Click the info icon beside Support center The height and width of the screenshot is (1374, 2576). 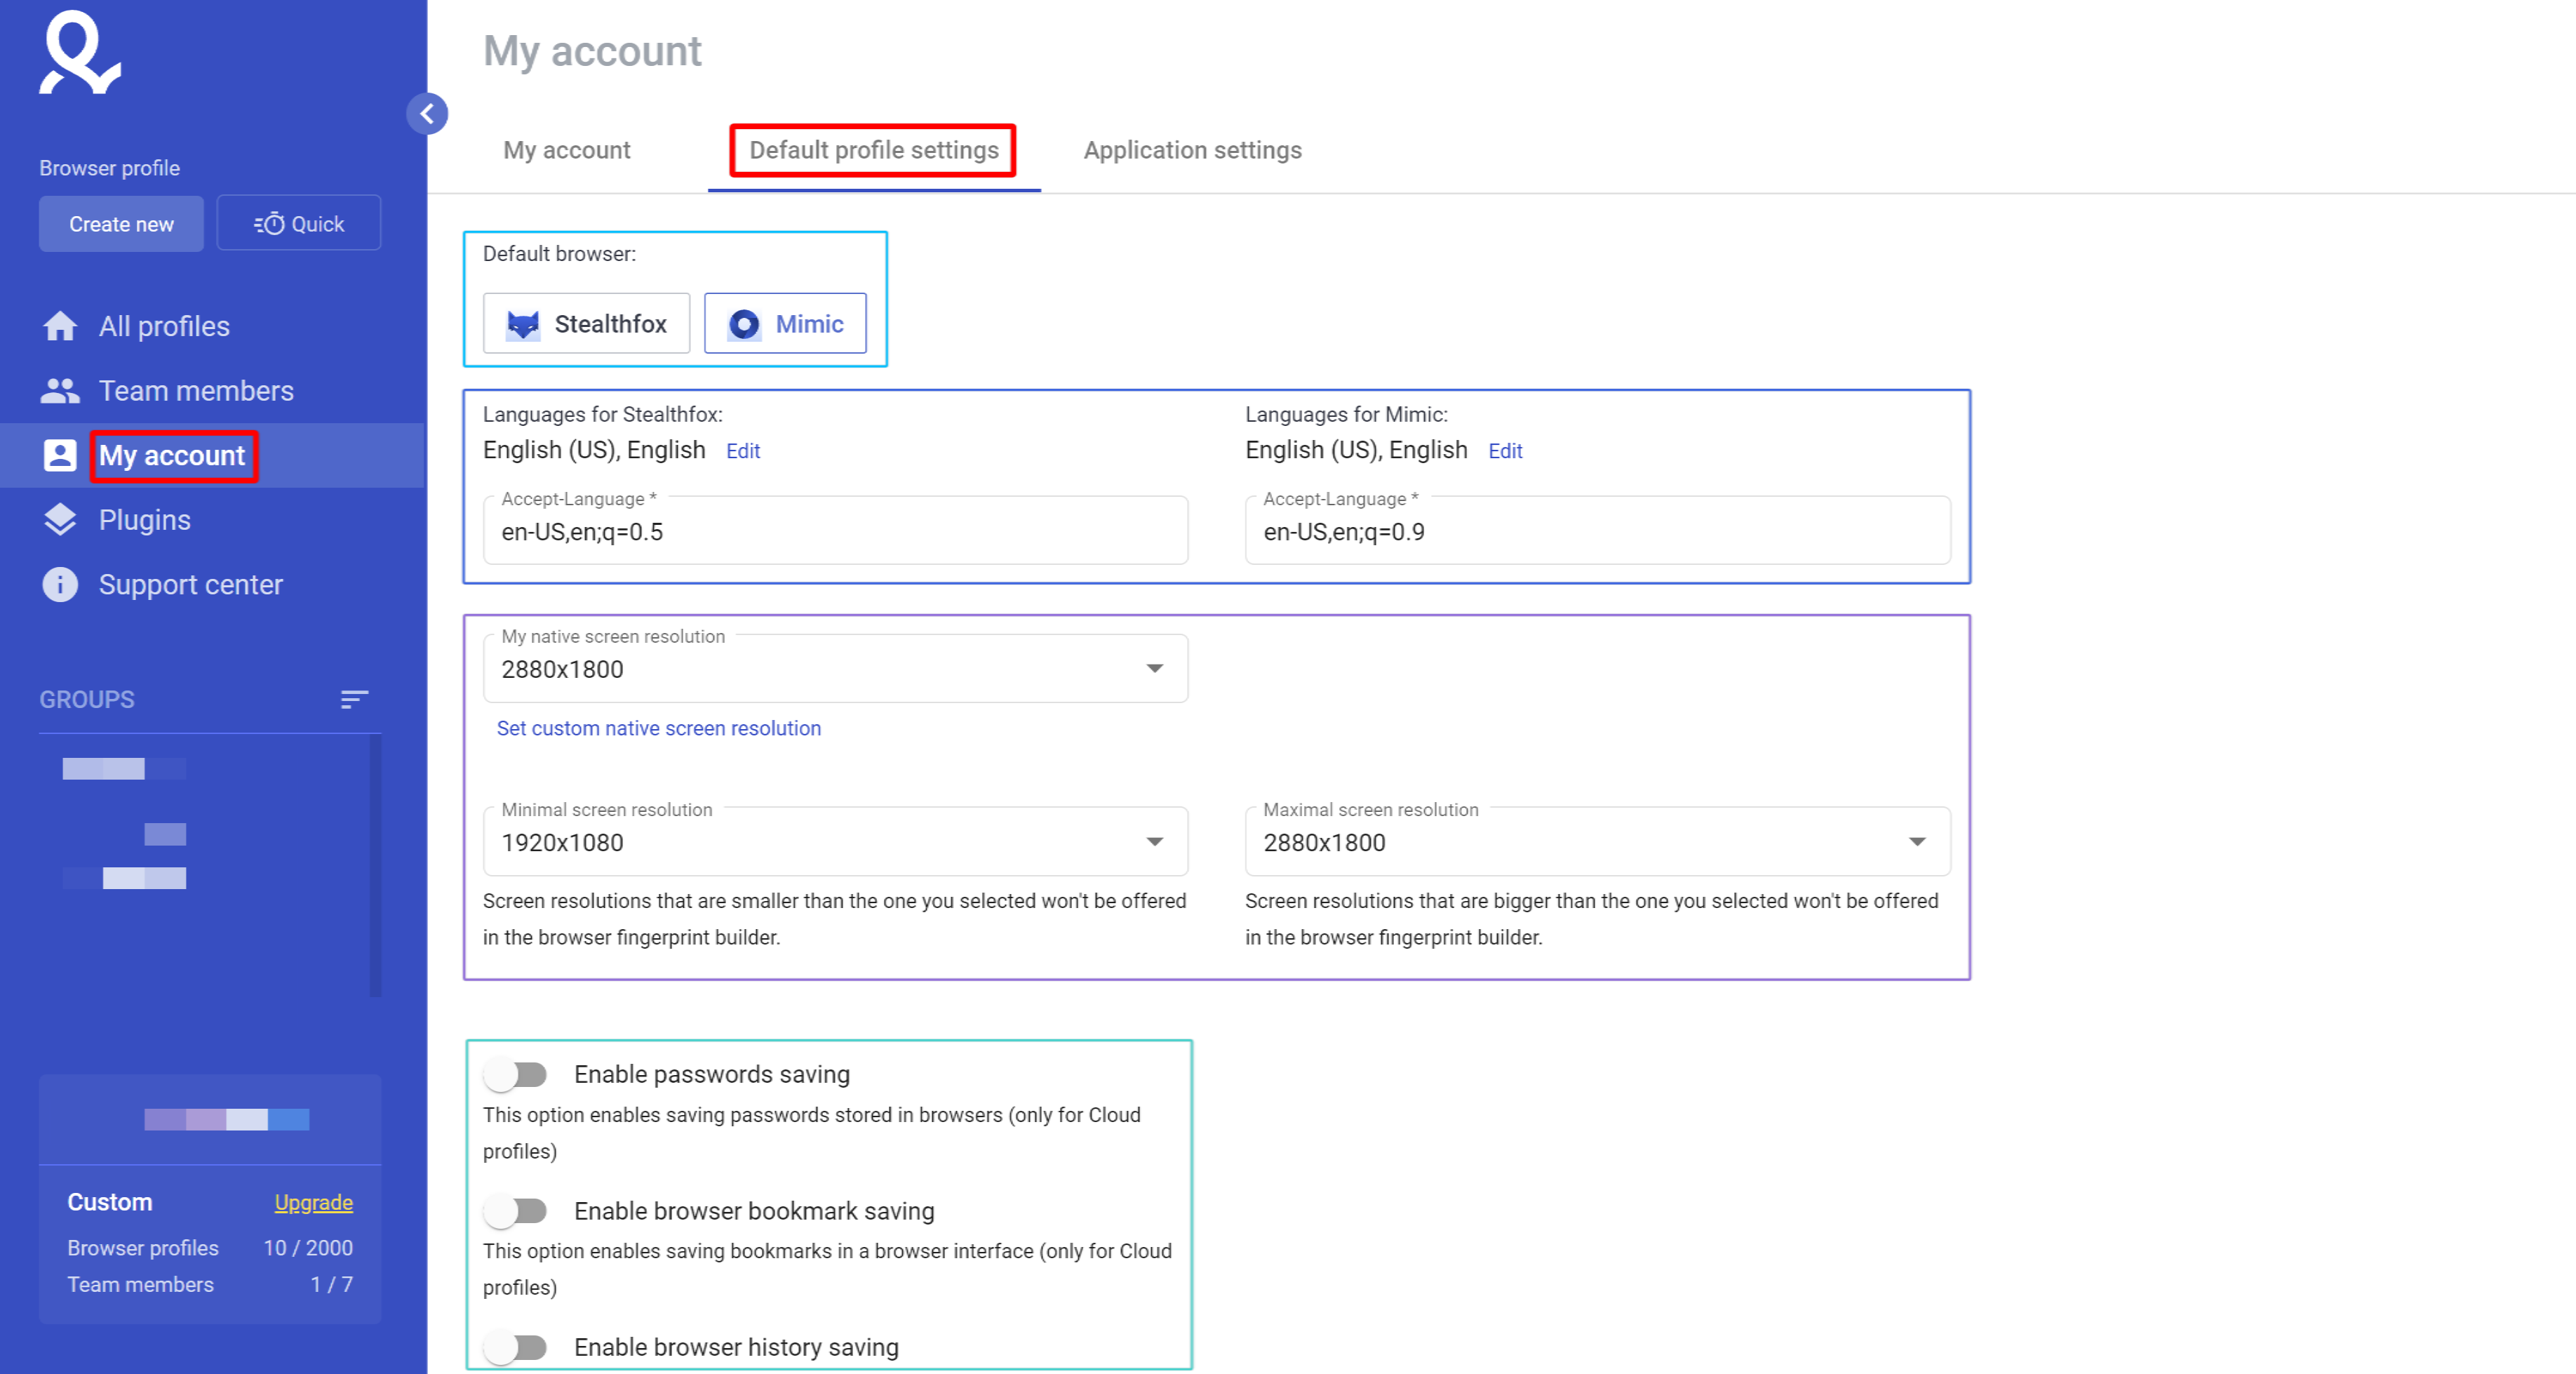60,584
